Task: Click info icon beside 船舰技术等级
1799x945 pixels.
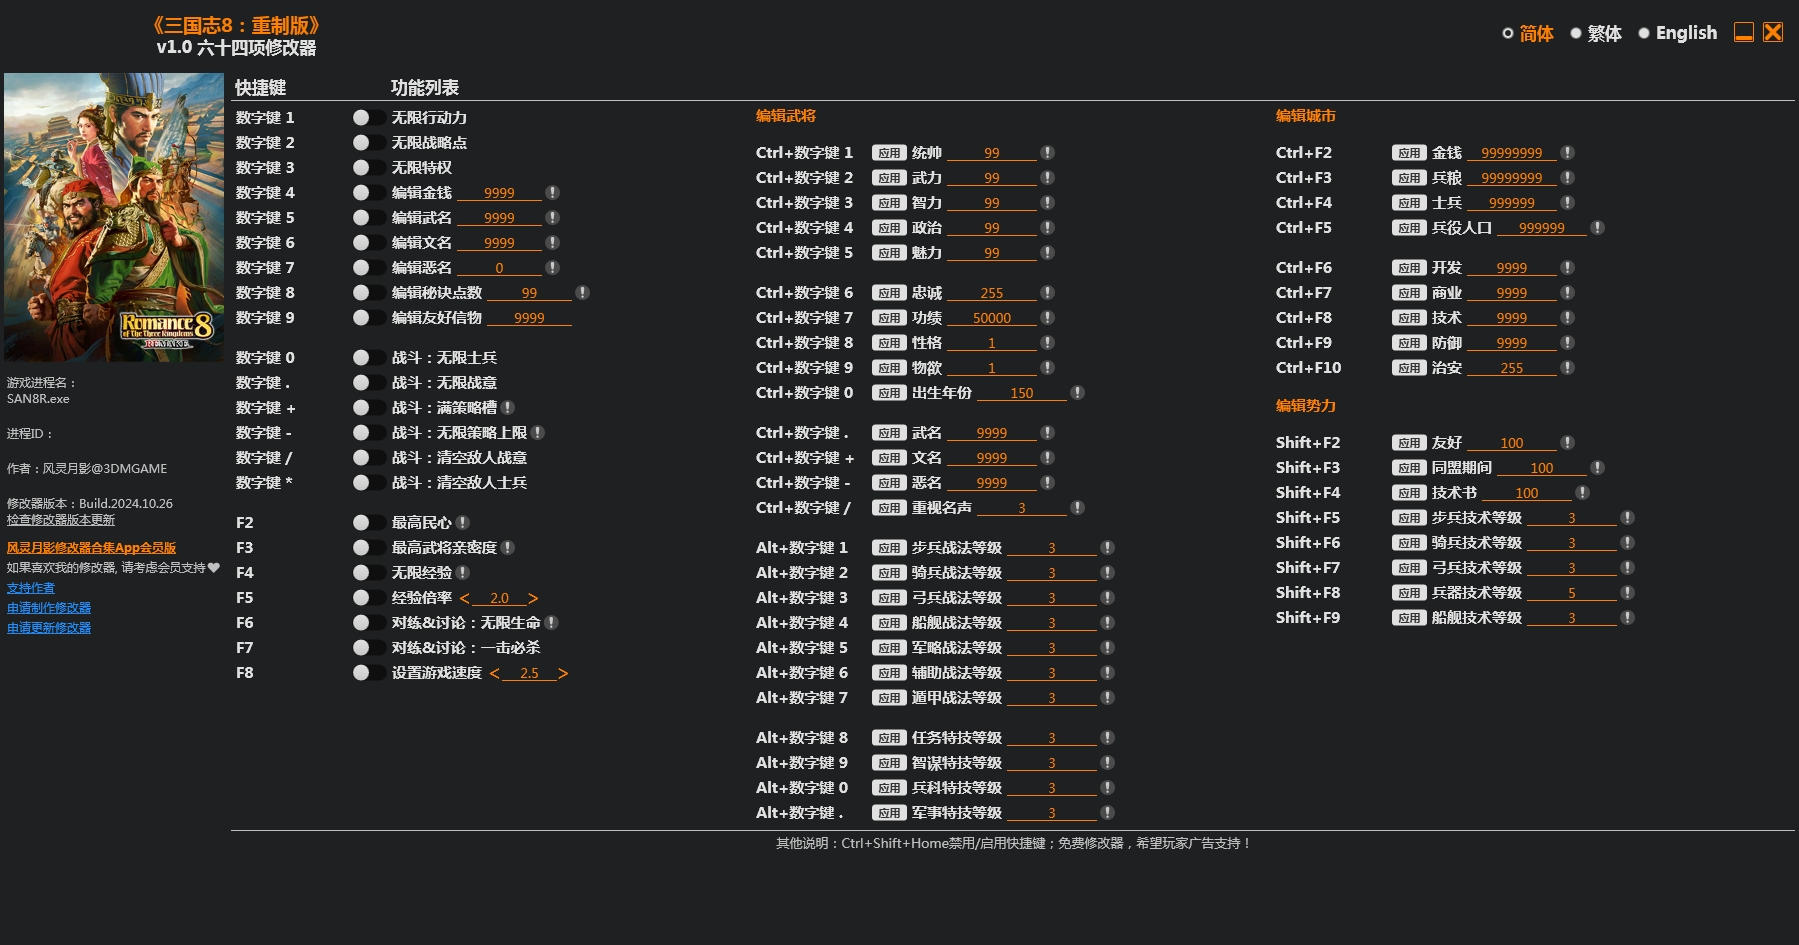Action: click(1627, 617)
